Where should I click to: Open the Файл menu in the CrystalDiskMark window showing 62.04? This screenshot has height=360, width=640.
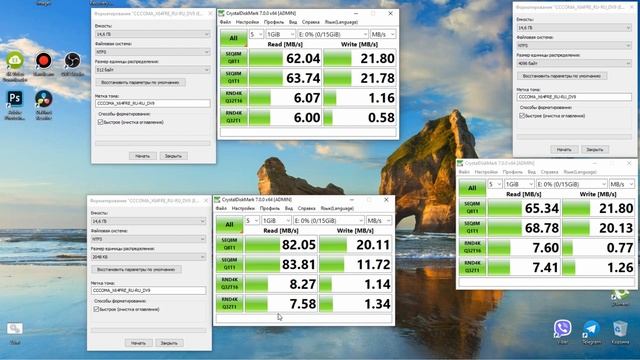225,22
